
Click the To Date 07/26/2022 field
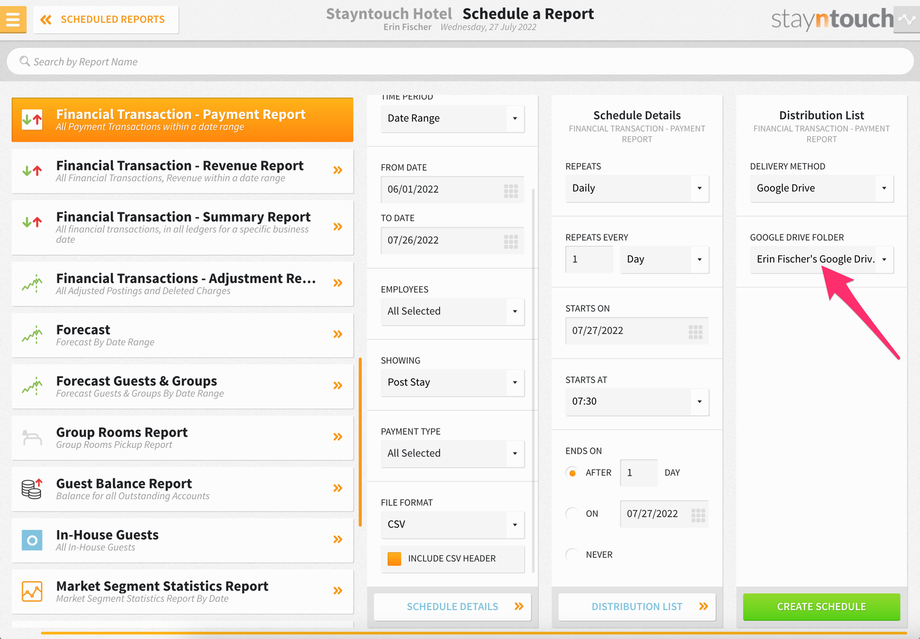[452, 241]
